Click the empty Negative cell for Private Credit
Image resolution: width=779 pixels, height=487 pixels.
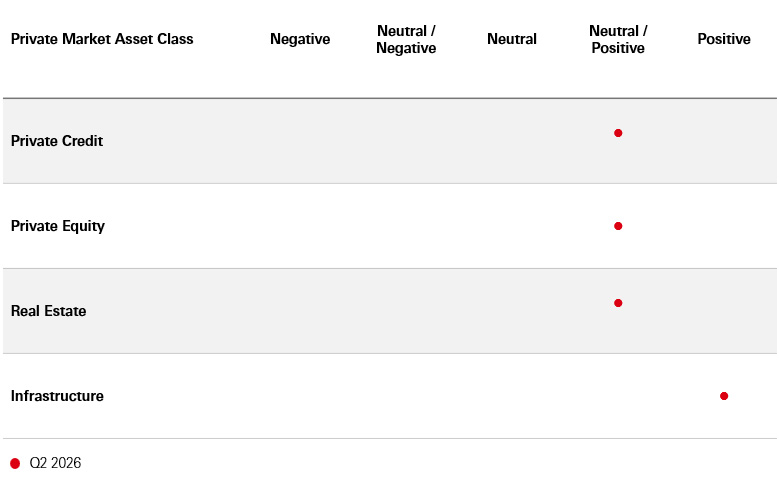300,141
